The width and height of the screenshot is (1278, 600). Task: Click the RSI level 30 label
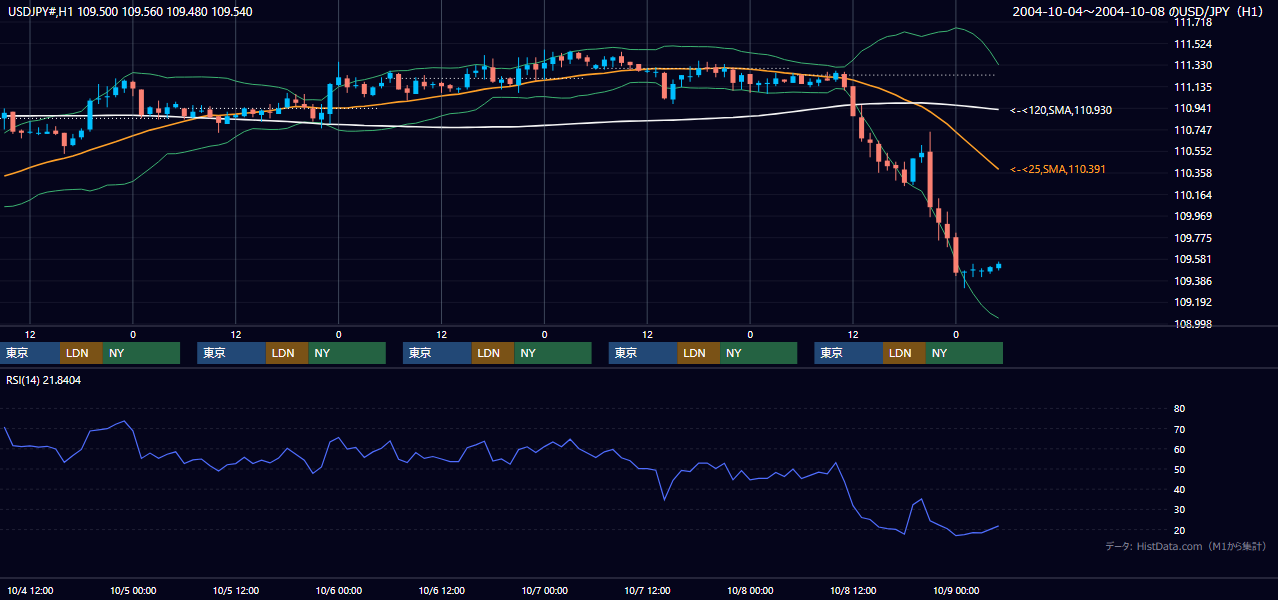[1179, 510]
